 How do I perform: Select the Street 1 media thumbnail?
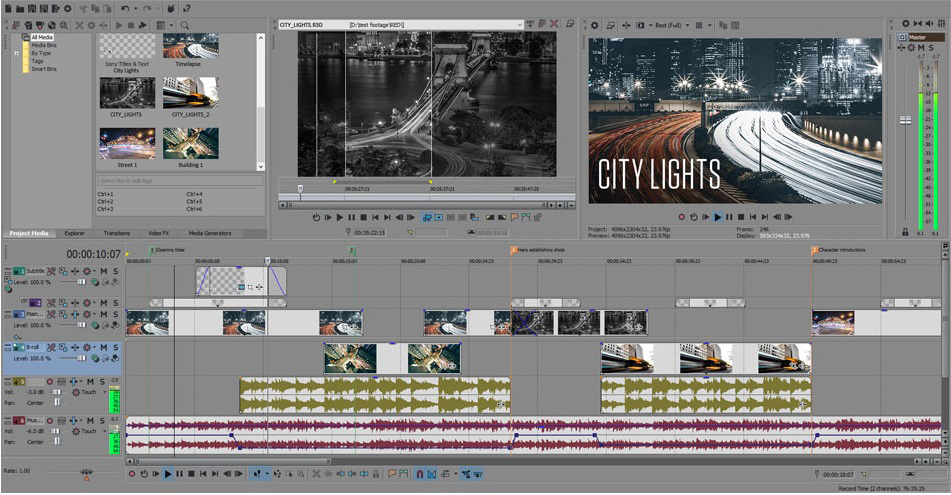pos(127,143)
